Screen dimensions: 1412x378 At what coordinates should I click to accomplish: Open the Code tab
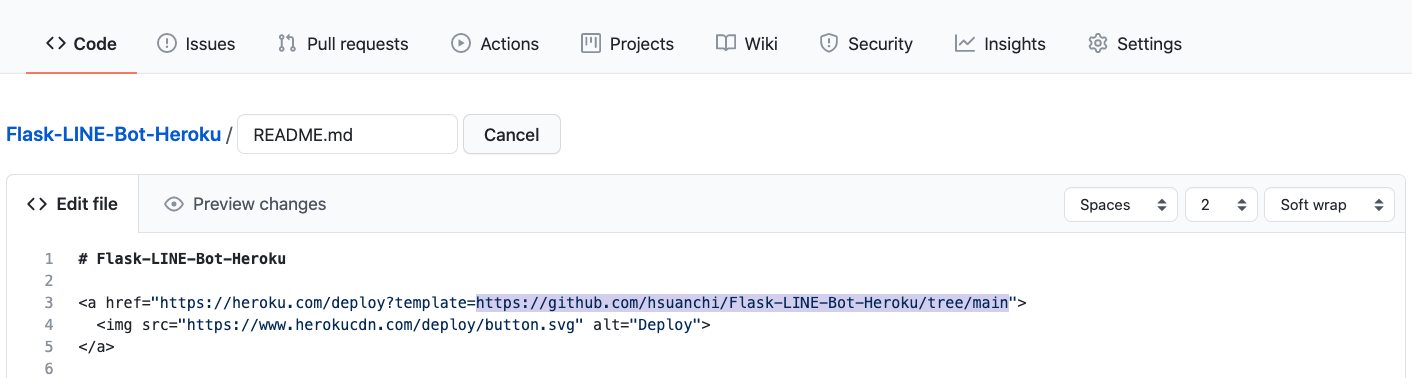coord(81,44)
